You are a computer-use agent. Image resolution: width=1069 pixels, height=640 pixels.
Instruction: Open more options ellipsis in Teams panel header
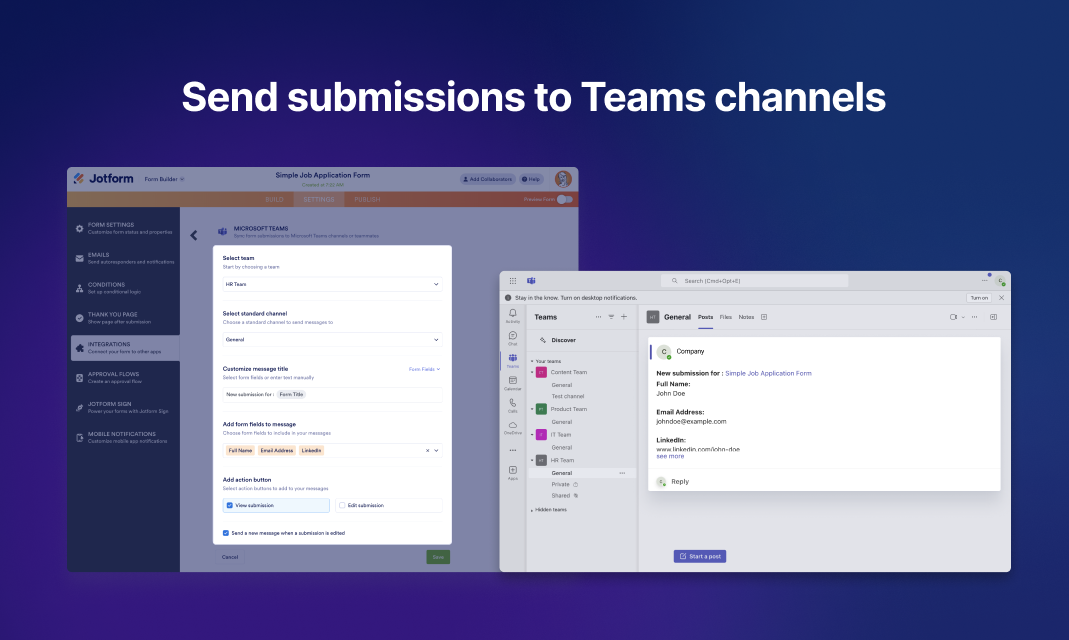tap(599, 317)
